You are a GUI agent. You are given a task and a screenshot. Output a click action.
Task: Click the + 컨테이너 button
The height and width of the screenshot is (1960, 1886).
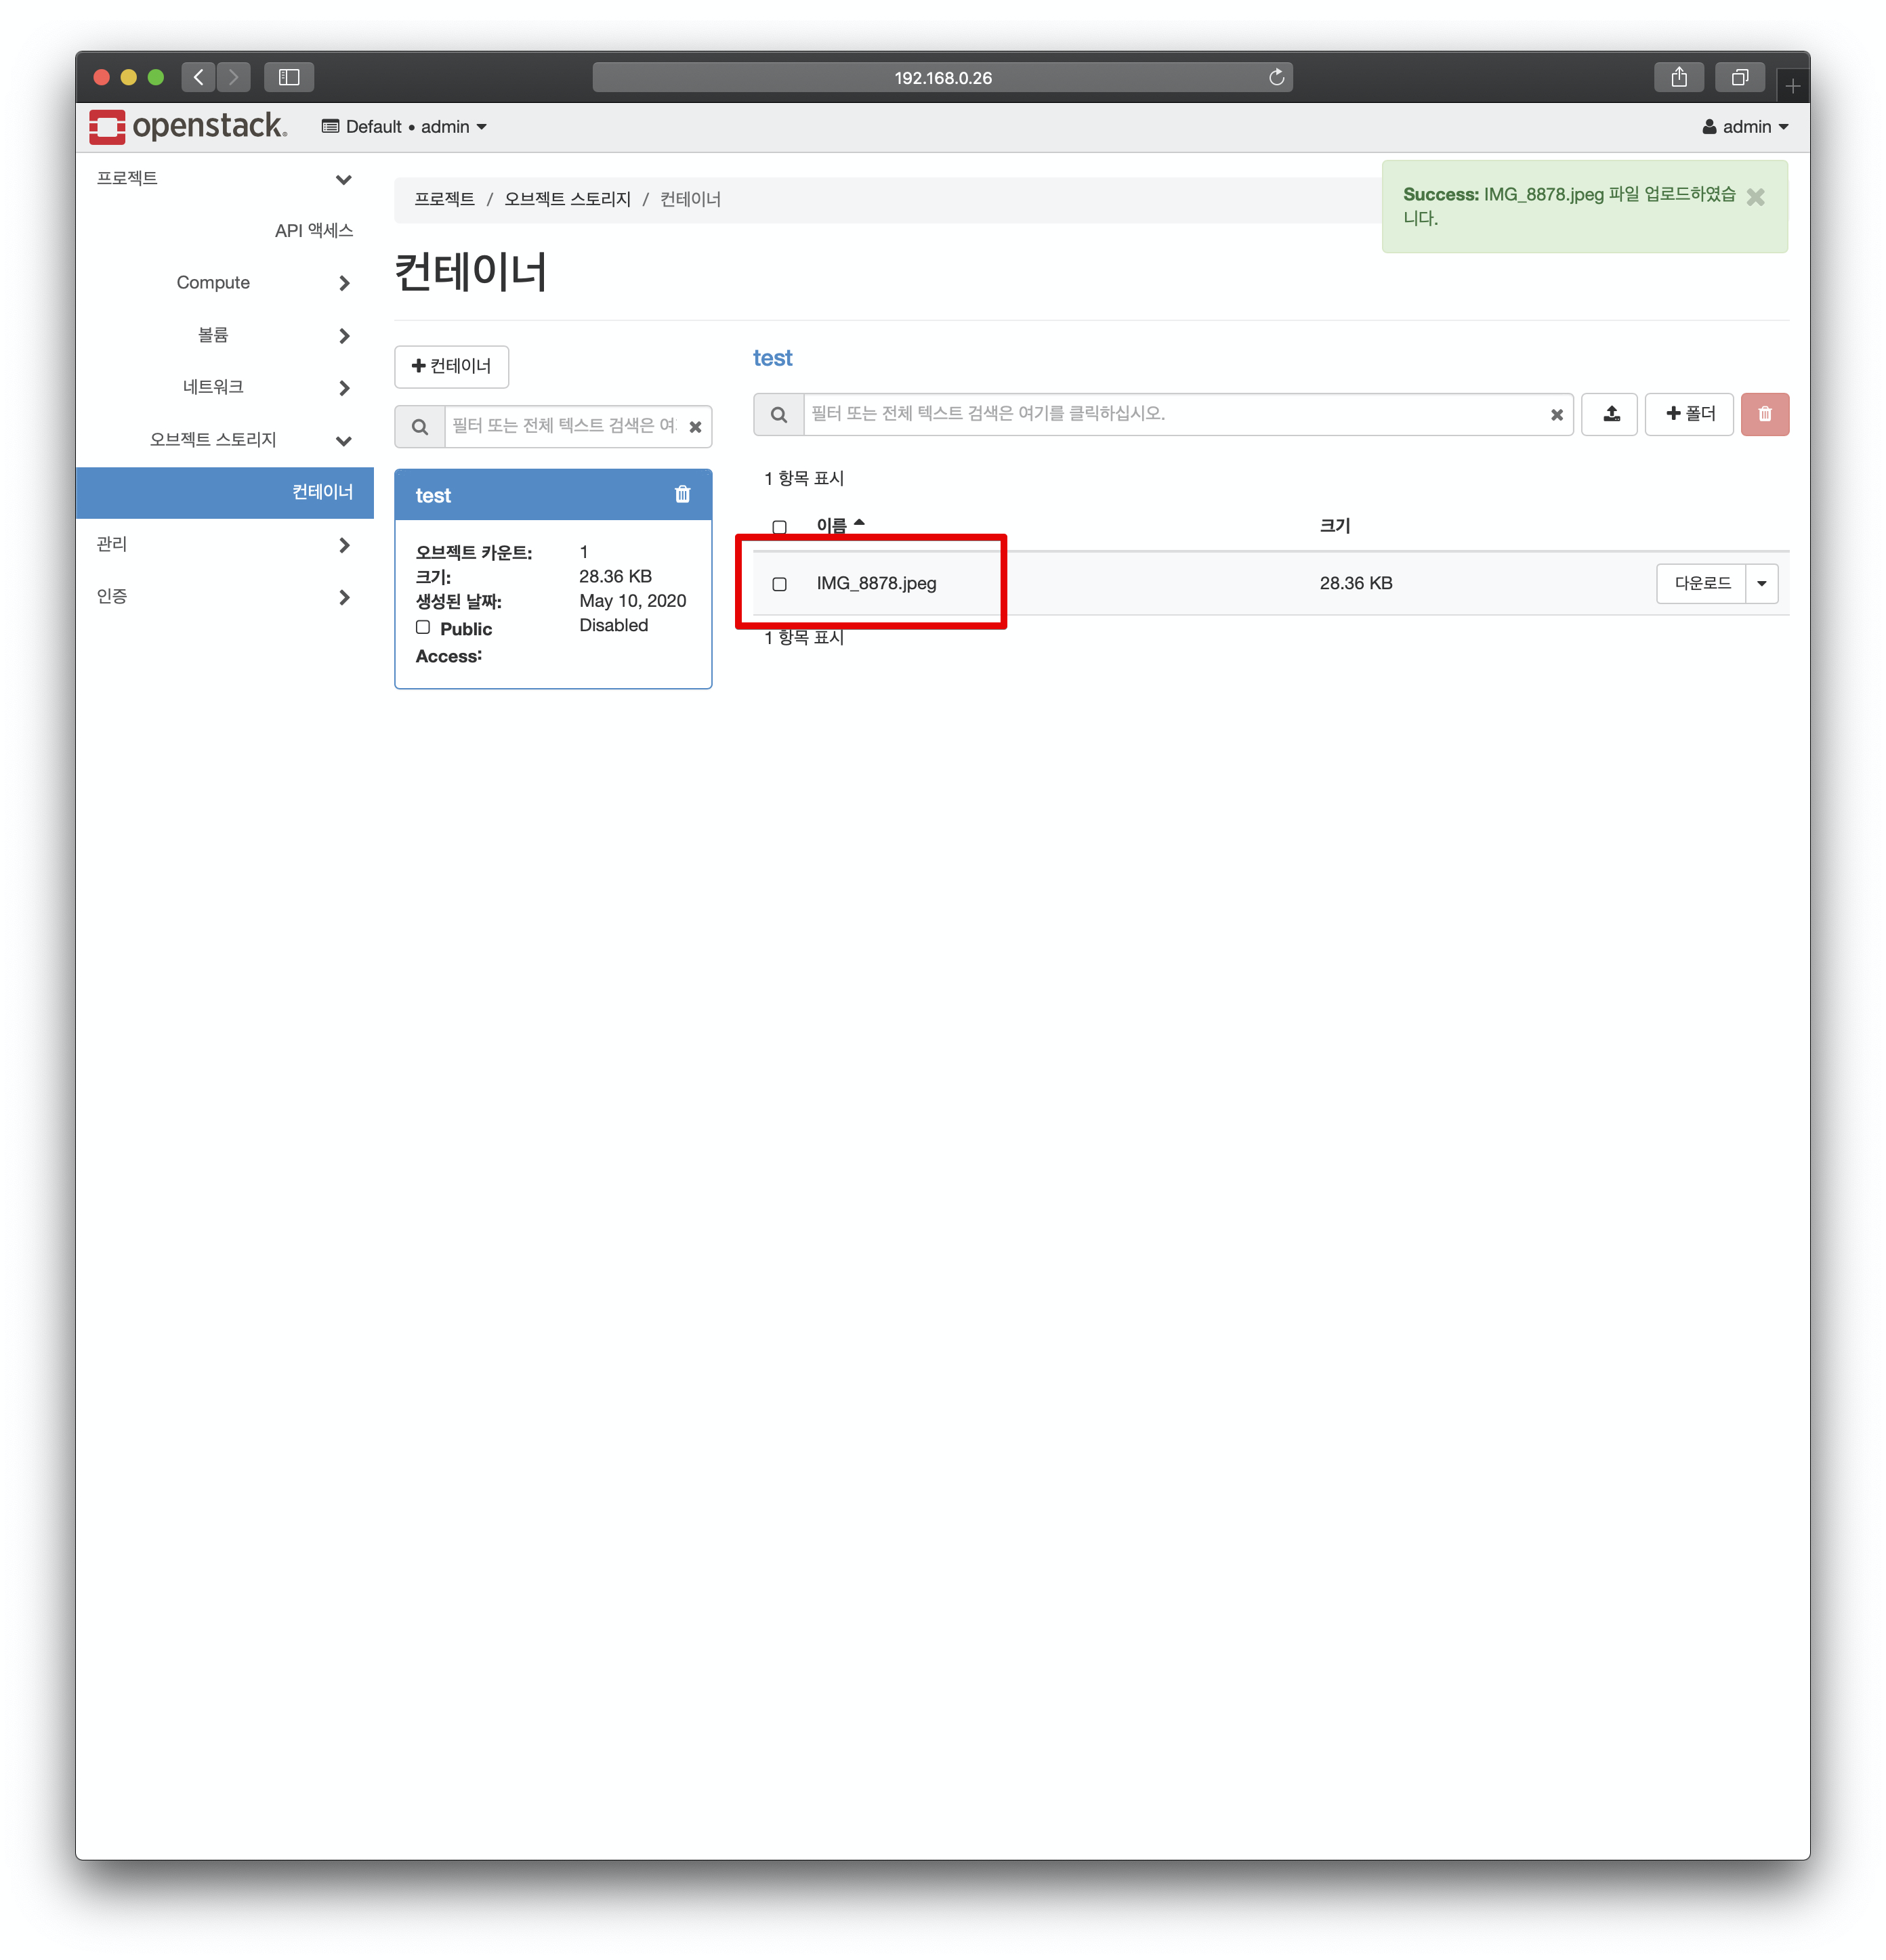pos(451,366)
